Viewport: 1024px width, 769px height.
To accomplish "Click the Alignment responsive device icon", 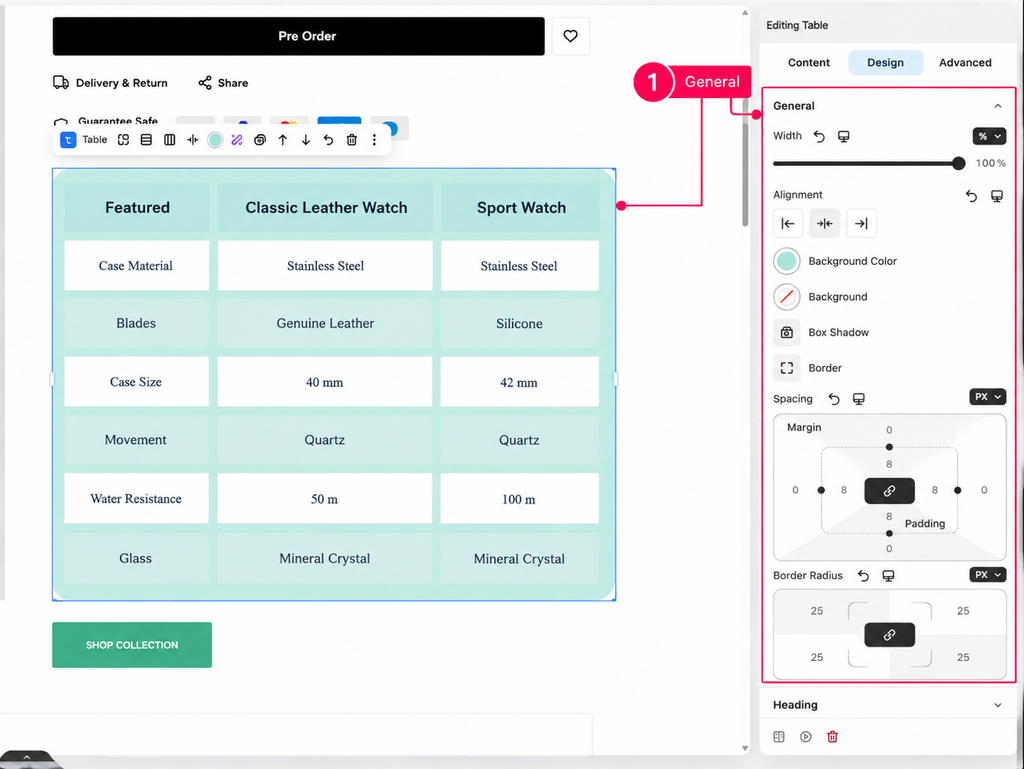I will (x=997, y=196).
